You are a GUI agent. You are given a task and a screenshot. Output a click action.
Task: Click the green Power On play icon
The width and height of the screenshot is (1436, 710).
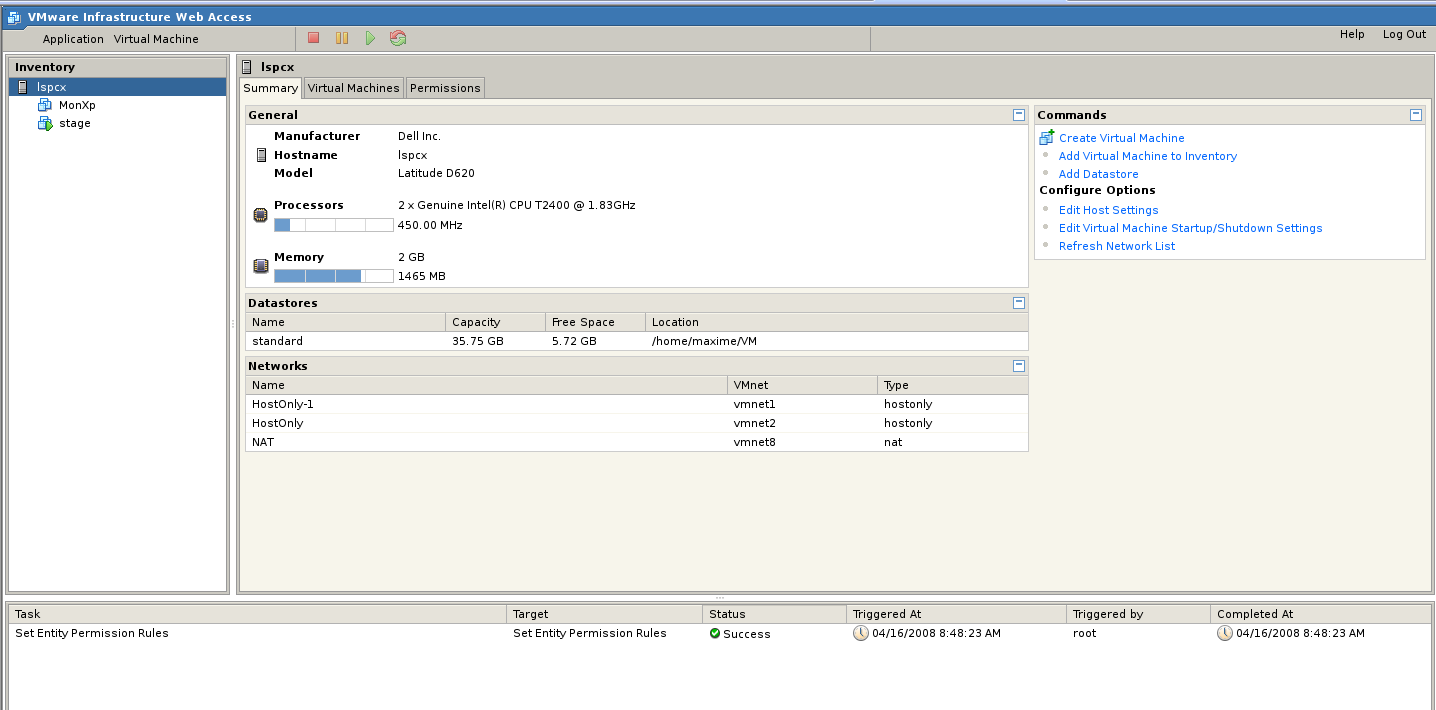[x=370, y=38]
